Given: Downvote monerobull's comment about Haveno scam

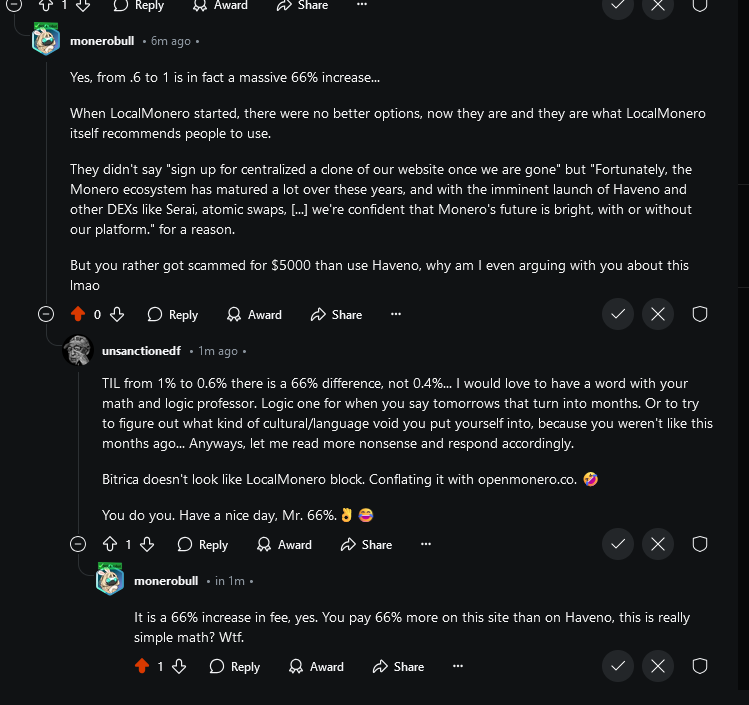Looking at the screenshot, I should click(116, 314).
